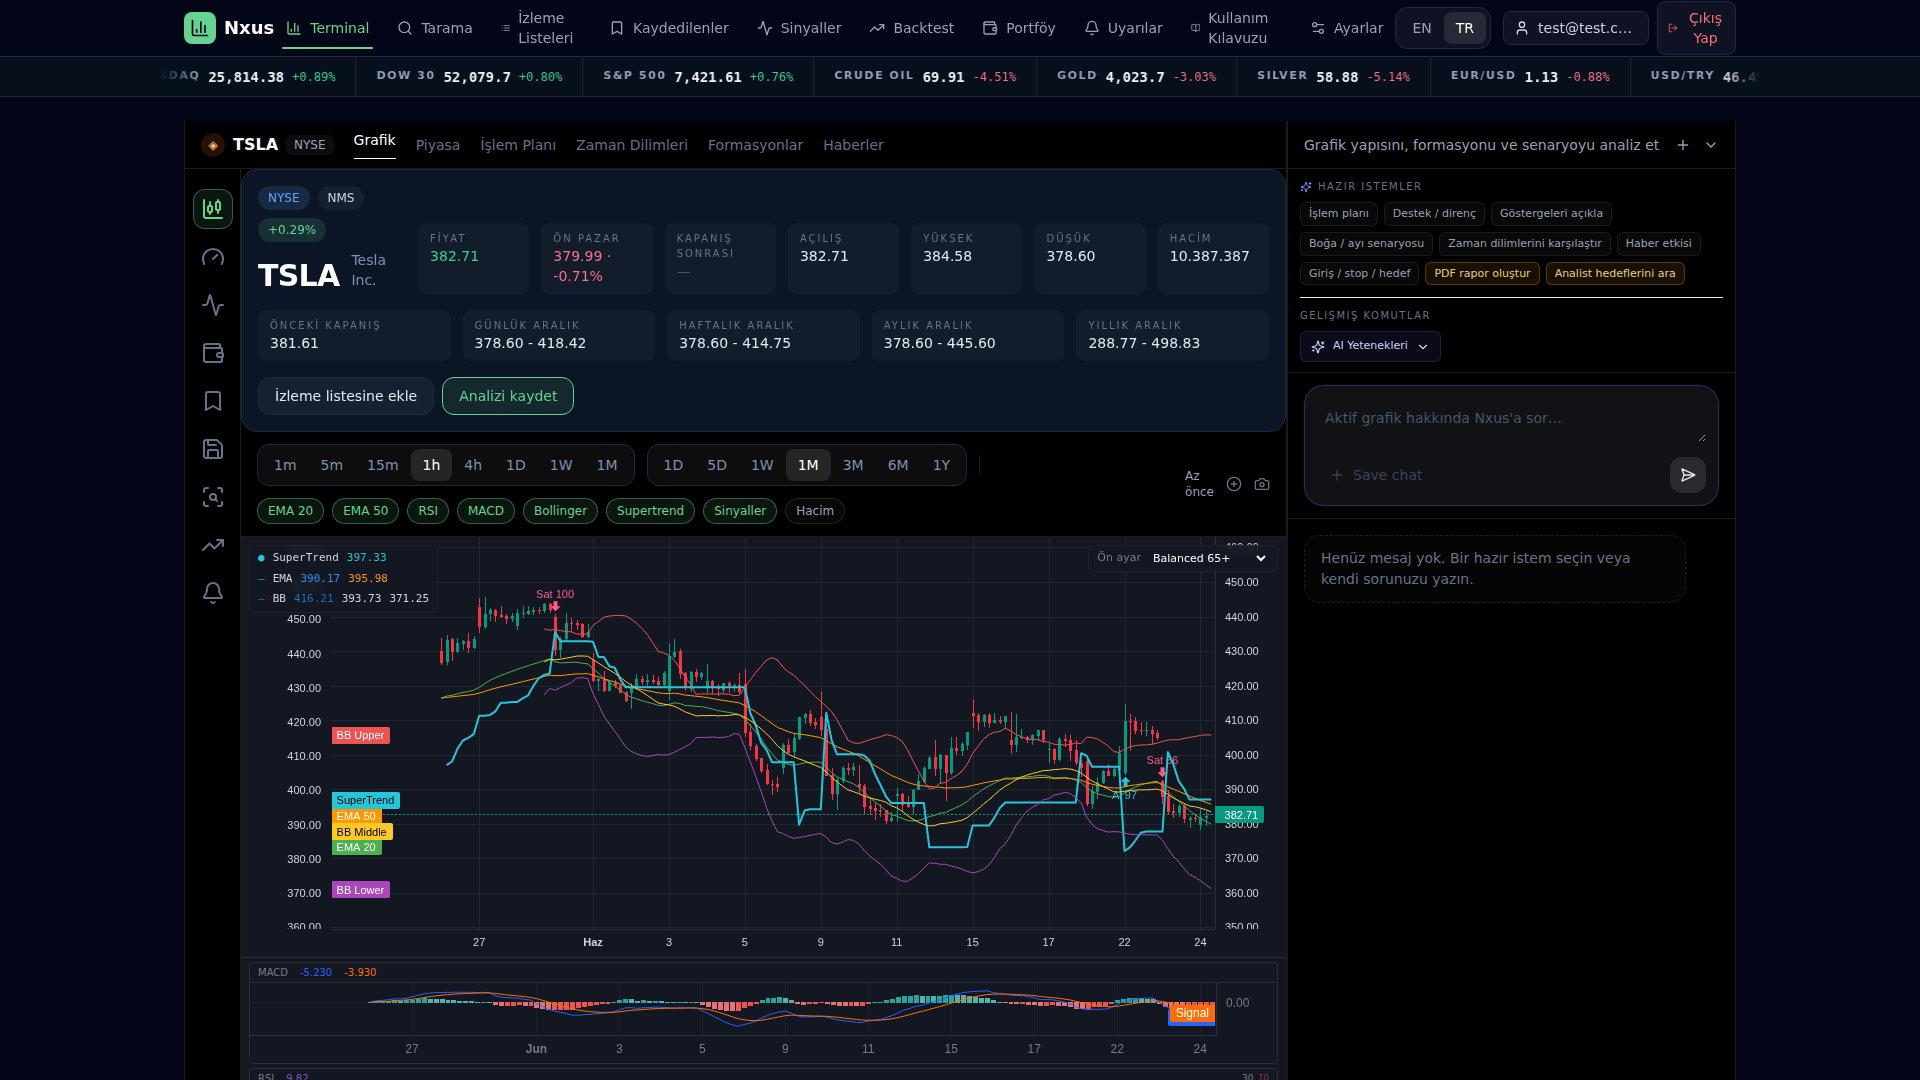Open the bell alerts sidebar icon
1920x1080 pixels.
coord(213,593)
